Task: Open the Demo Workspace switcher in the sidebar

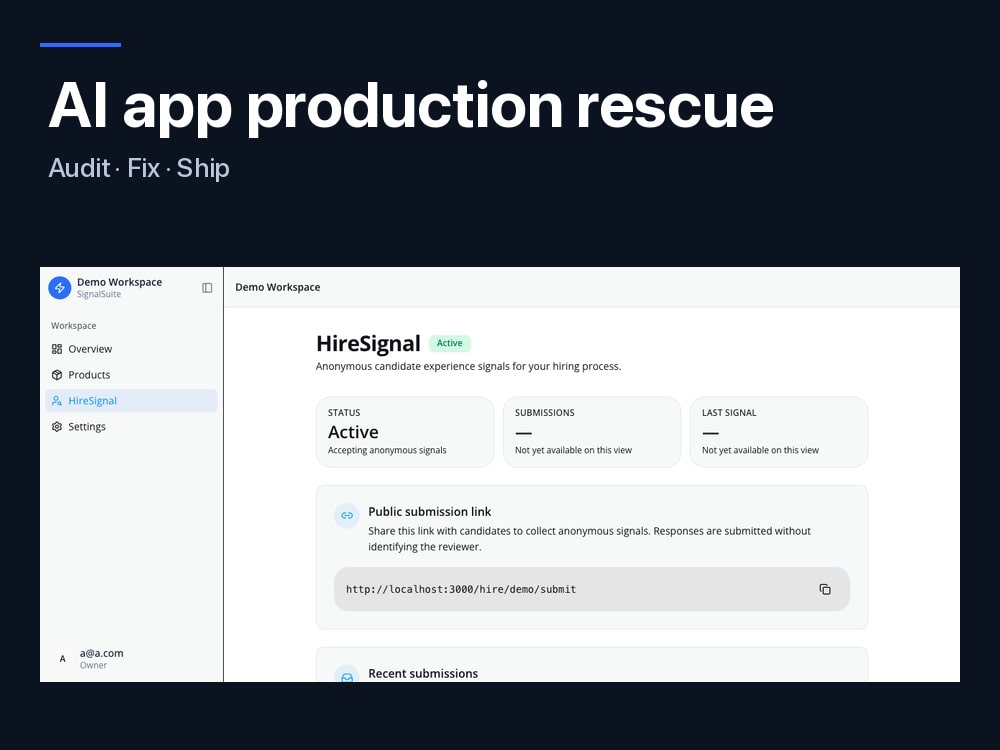Action: 119,288
